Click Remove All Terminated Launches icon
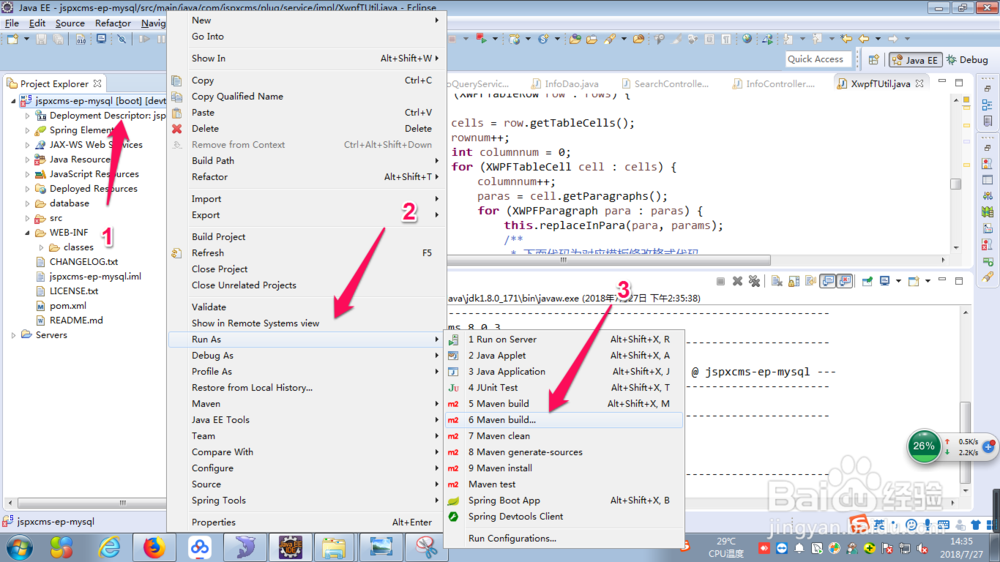1000x562 pixels. tap(754, 281)
